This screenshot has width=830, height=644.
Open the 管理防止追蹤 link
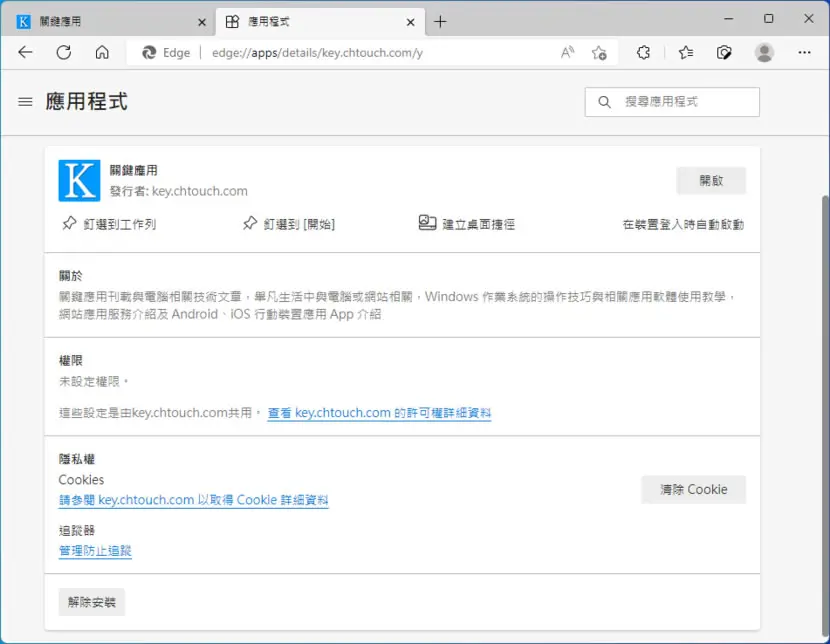click(x=95, y=551)
